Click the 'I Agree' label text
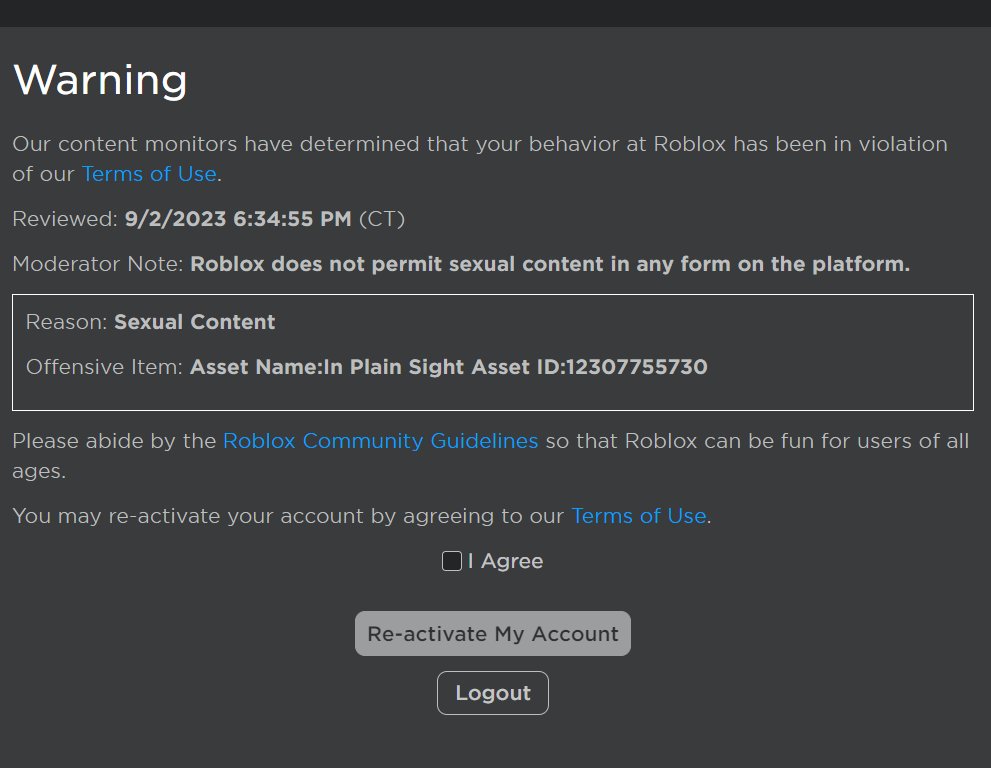The image size is (991, 768). click(x=506, y=561)
